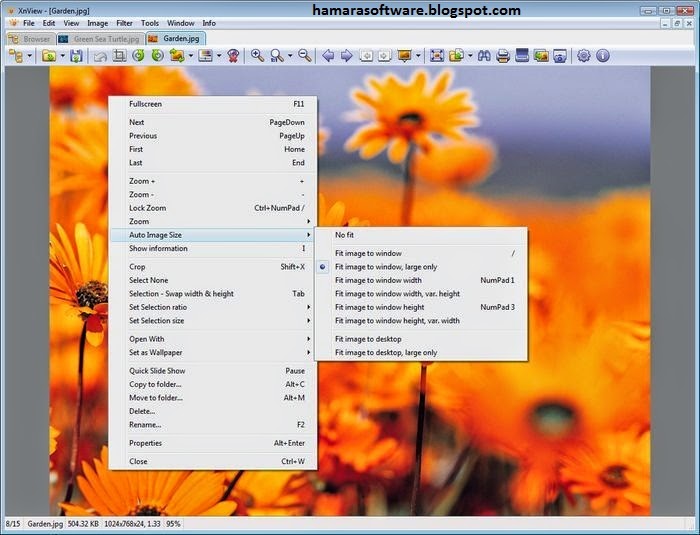Image resolution: width=700 pixels, height=535 pixels.
Task: Select No fit option
Action: click(421, 235)
